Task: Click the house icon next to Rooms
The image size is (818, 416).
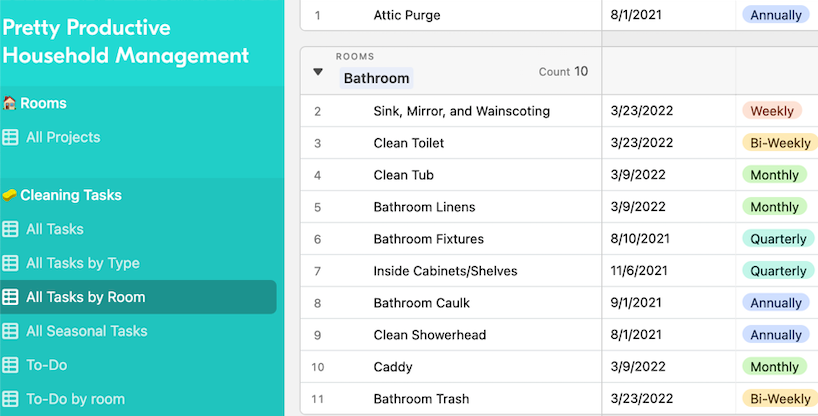Action: tap(9, 103)
